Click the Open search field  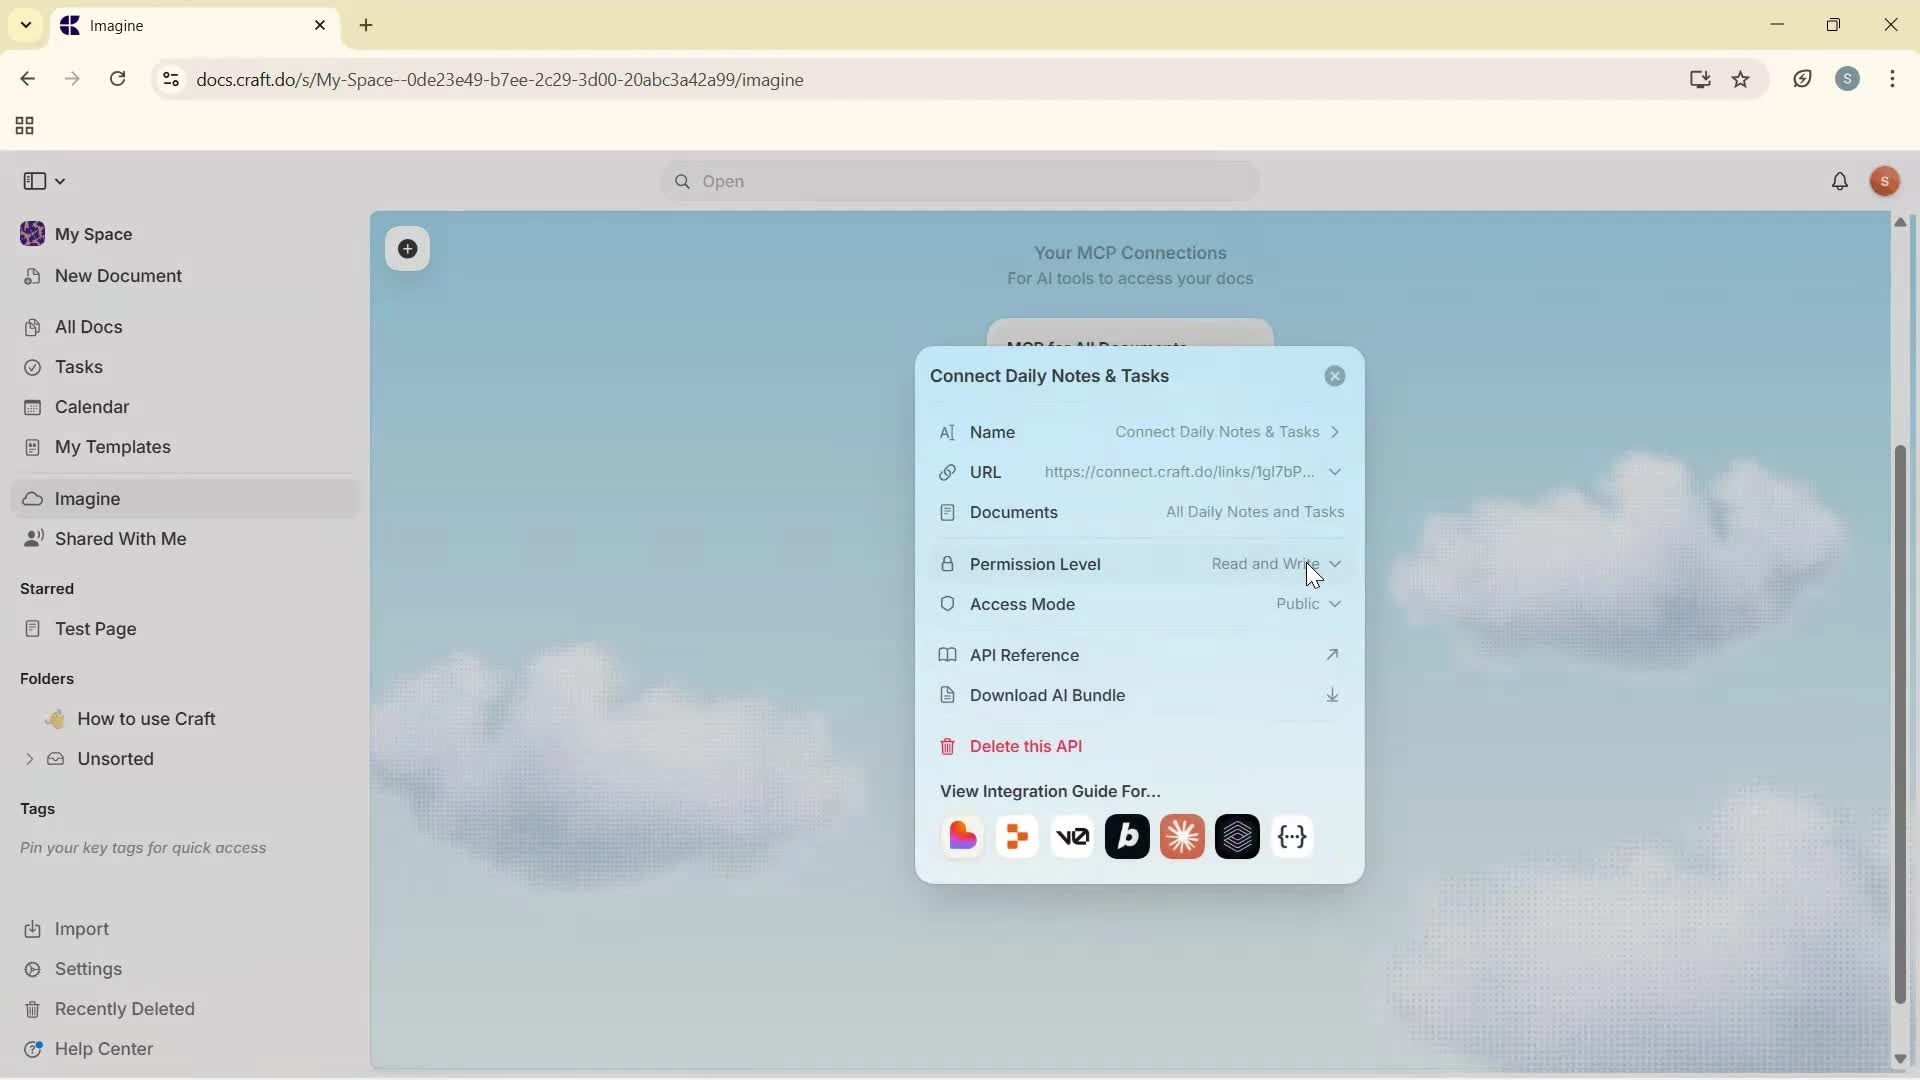coord(959,181)
